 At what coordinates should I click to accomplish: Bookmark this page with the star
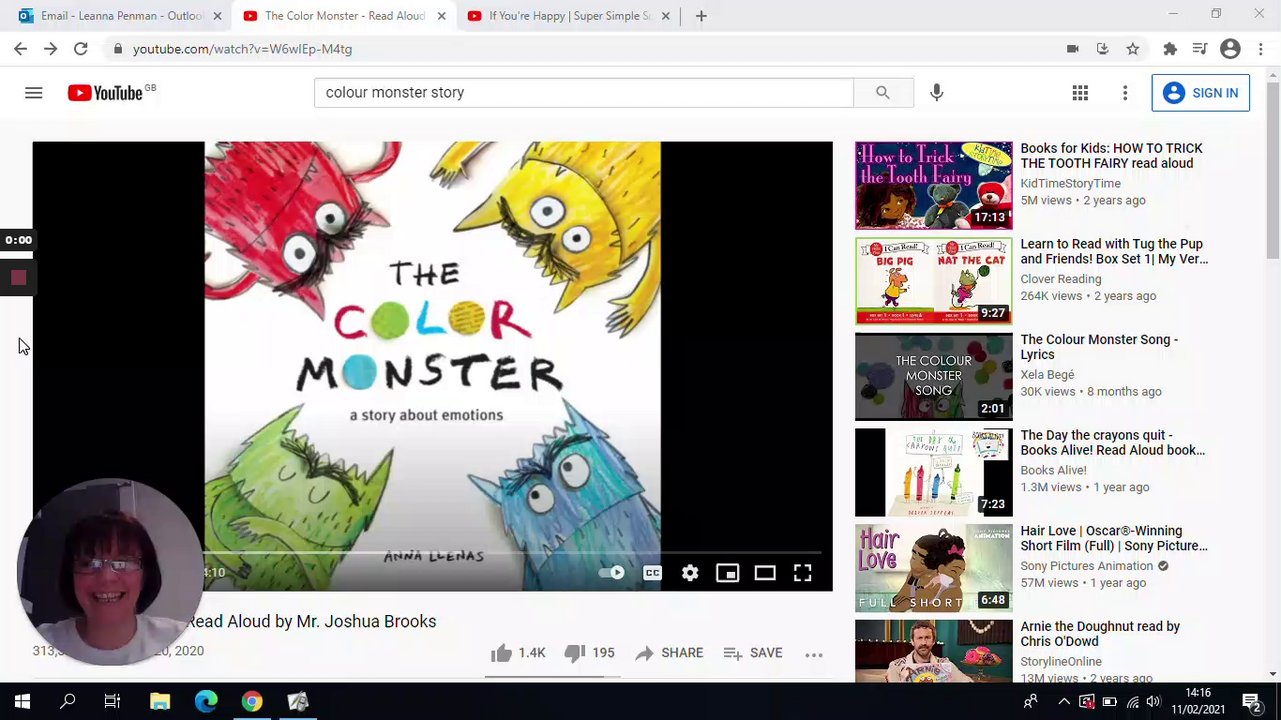(1132, 48)
